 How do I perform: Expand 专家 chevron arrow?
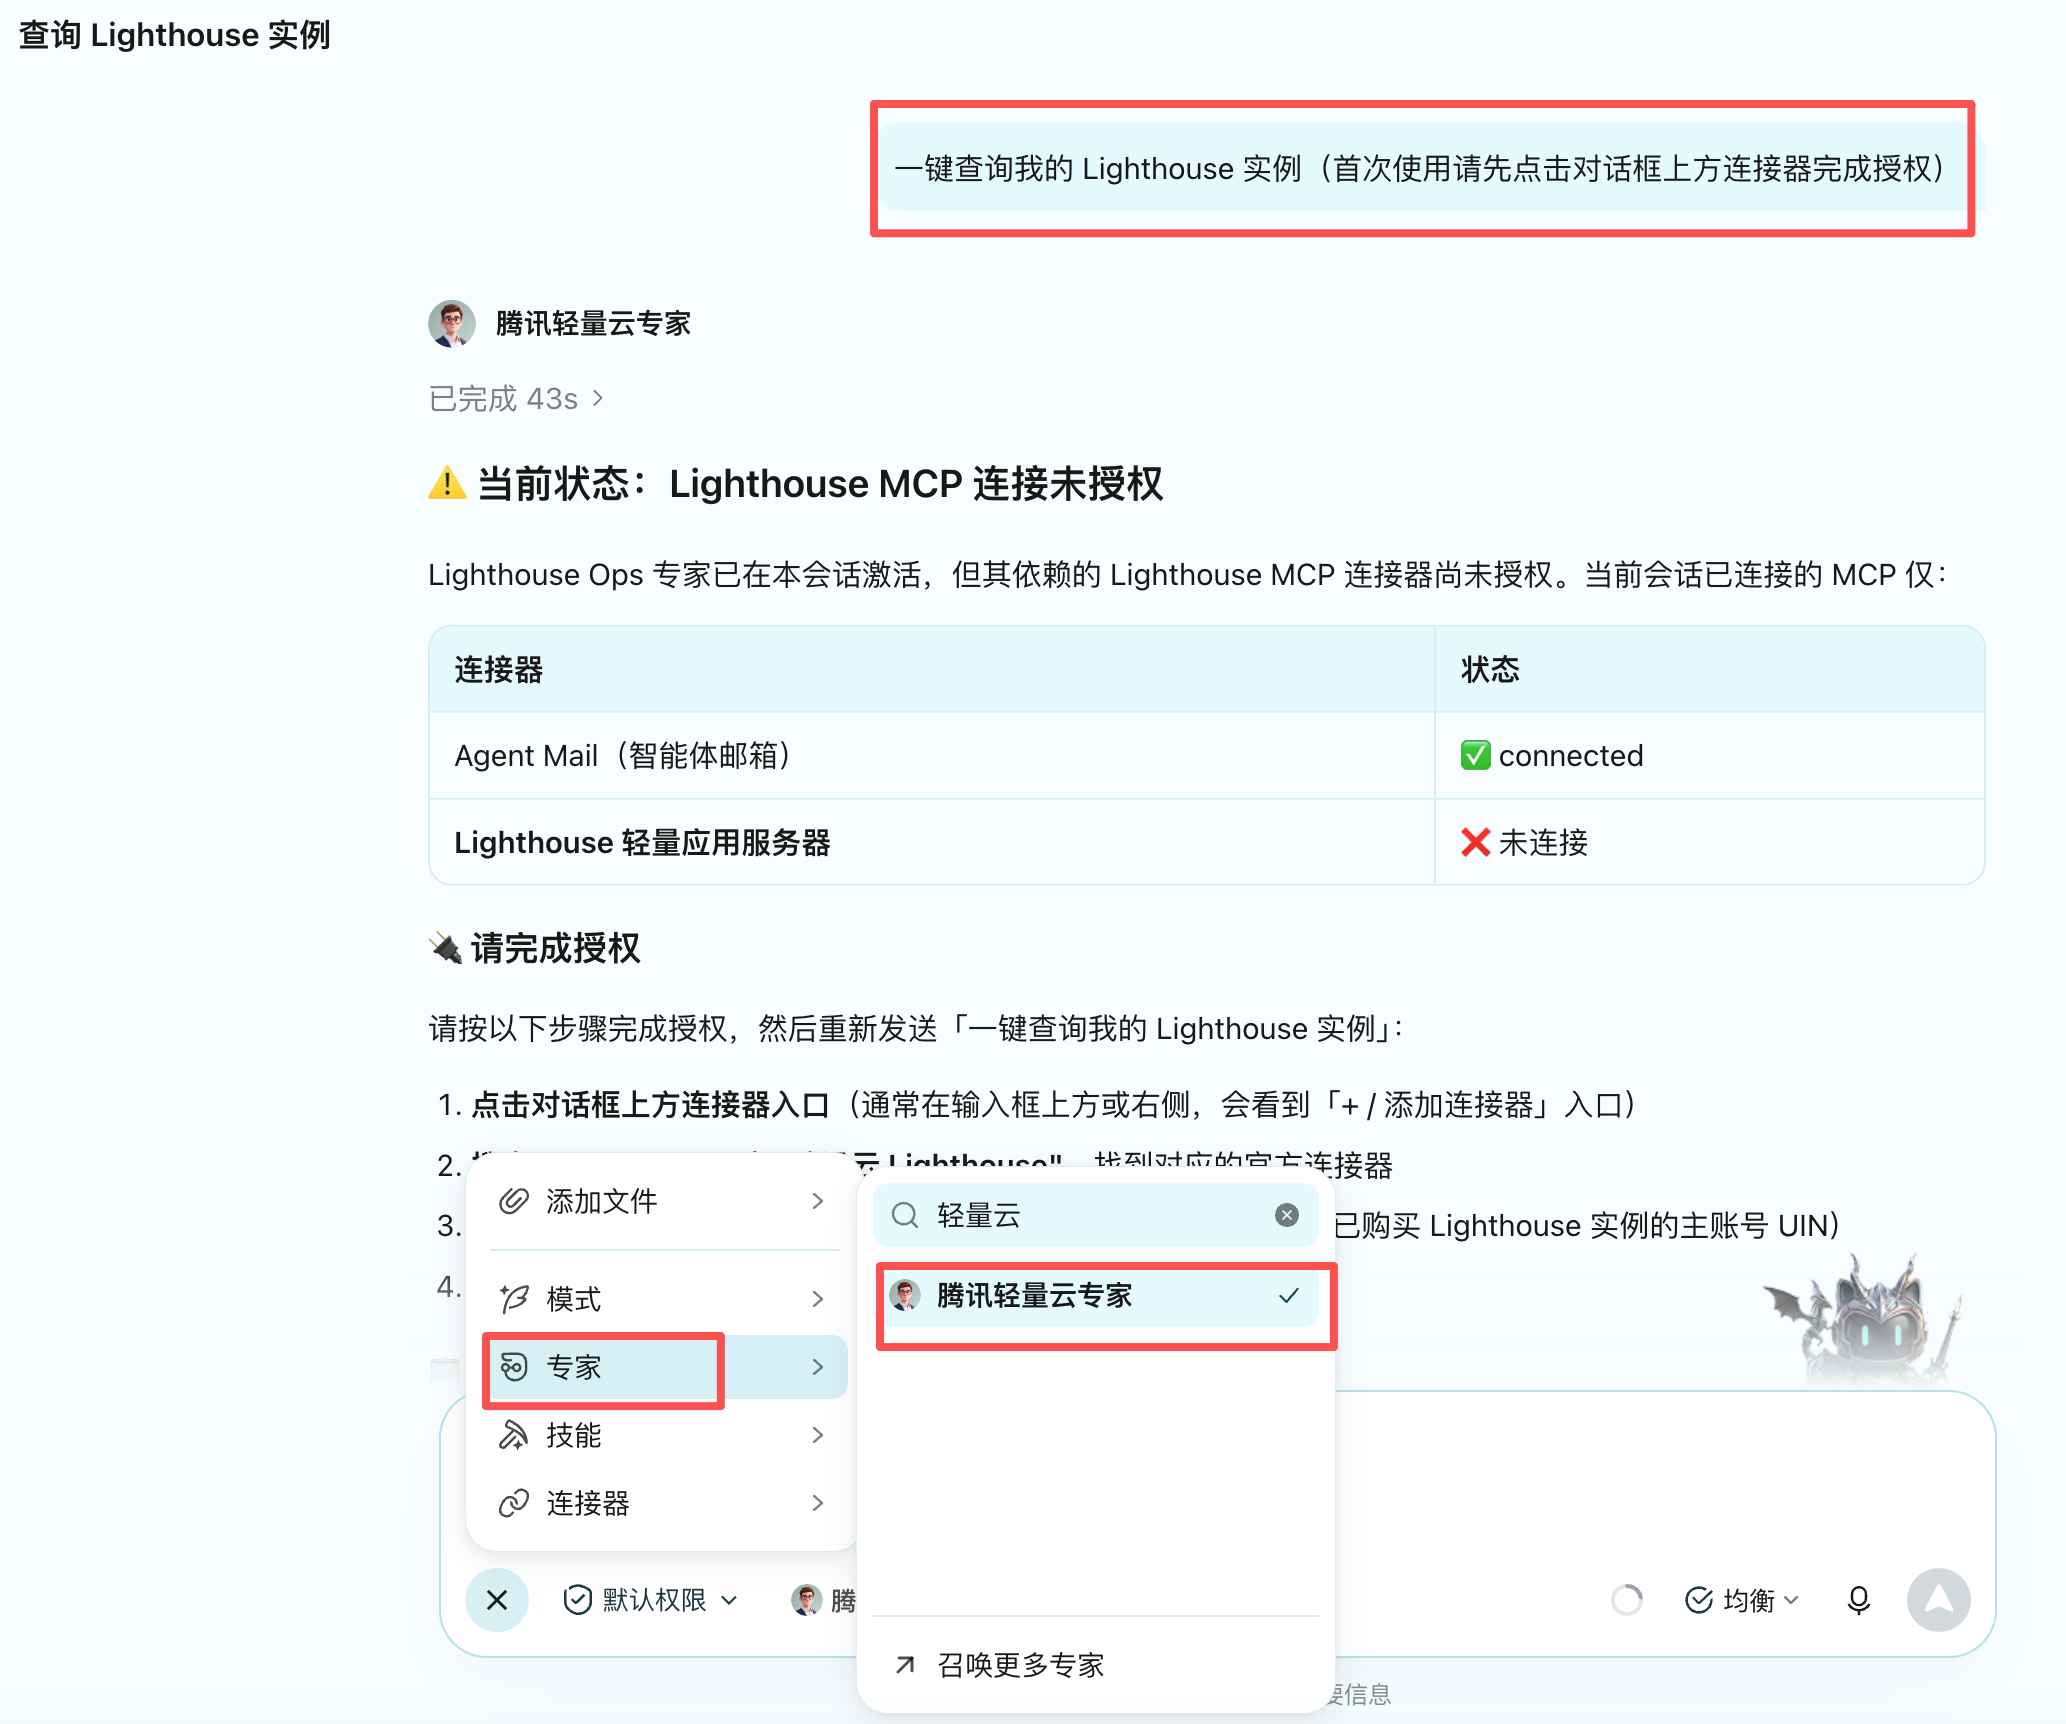pos(818,1367)
